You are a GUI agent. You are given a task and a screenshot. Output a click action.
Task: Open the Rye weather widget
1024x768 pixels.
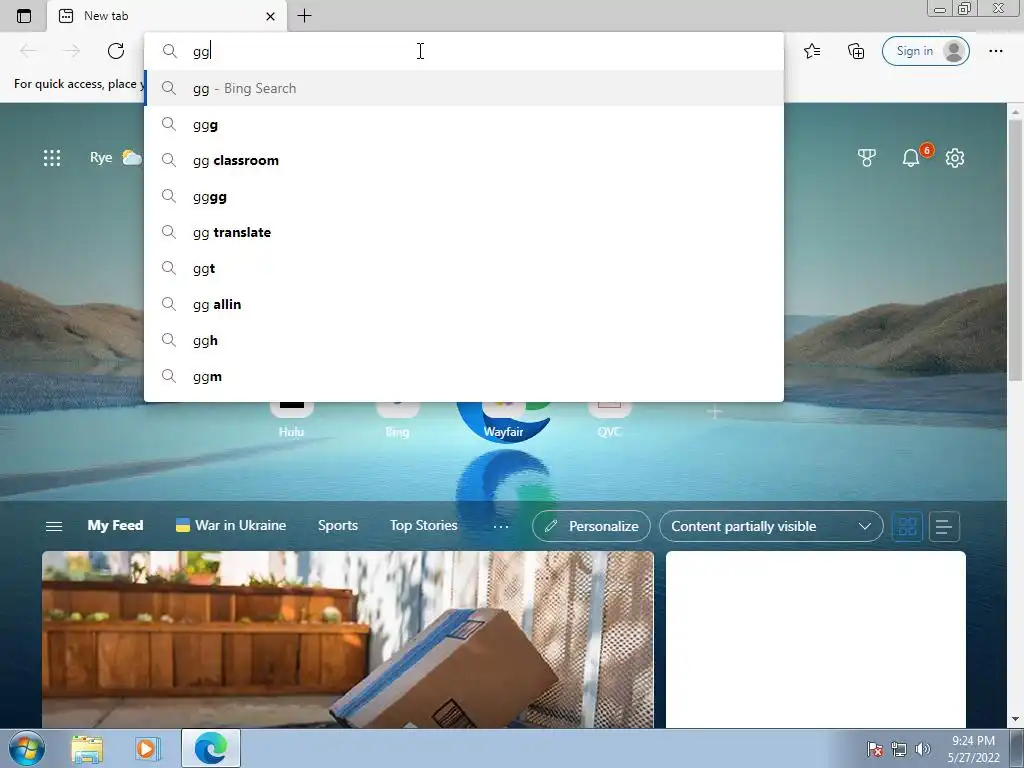point(116,157)
